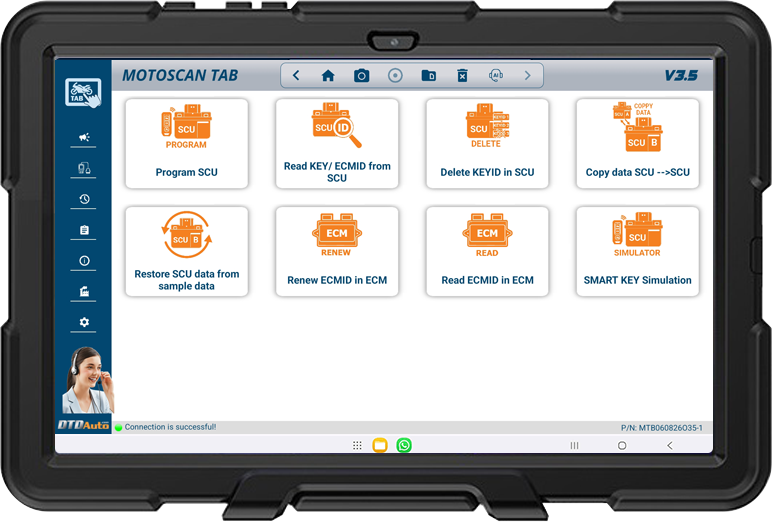This screenshot has width=772, height=522.
Task: Go to the home screen icon
Action: tap(328, 75)
